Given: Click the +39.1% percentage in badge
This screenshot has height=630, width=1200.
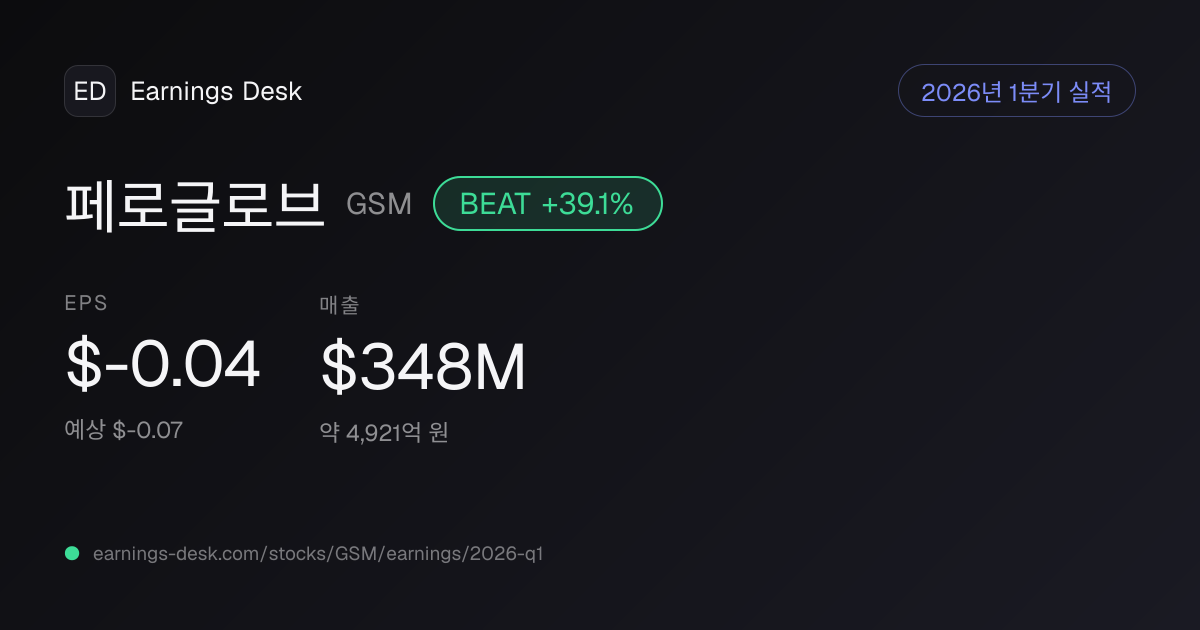Looking at the screenshot, I should coord(588,204).
